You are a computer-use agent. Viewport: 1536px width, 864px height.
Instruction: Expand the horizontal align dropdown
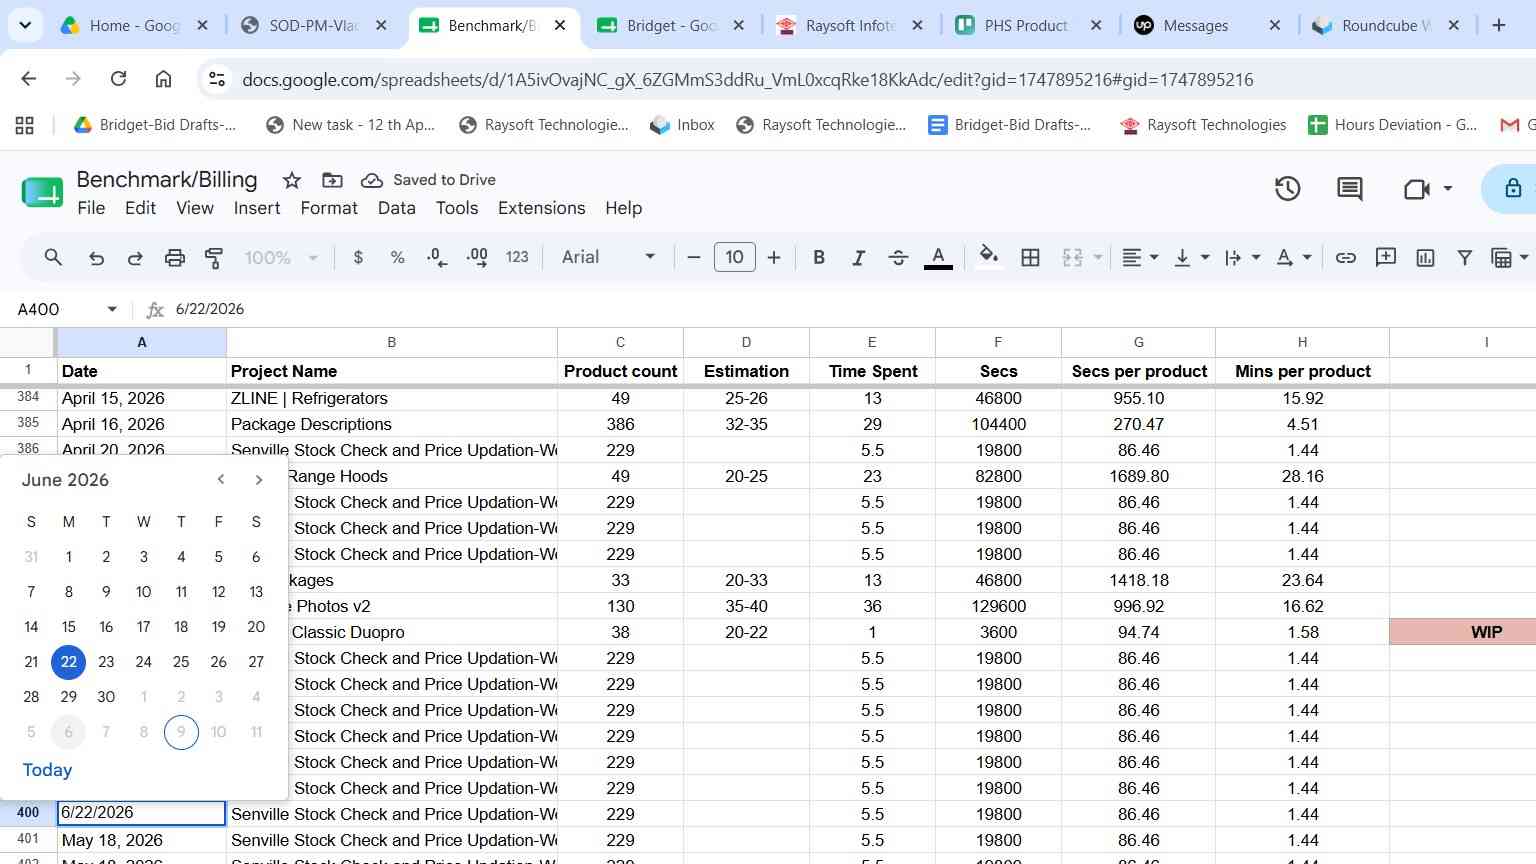point(1140,258)
